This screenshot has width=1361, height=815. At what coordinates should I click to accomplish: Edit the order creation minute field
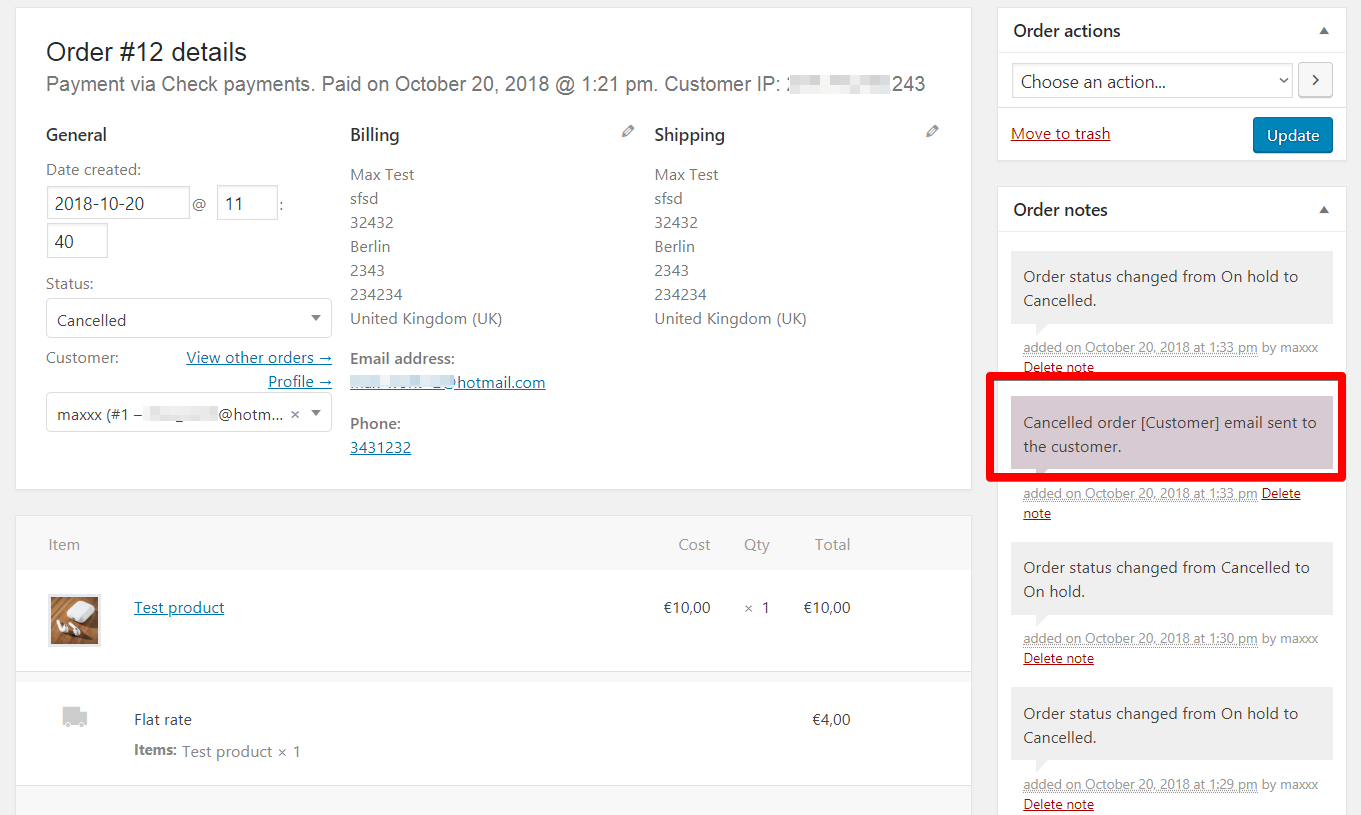click(x=77, y=241)
